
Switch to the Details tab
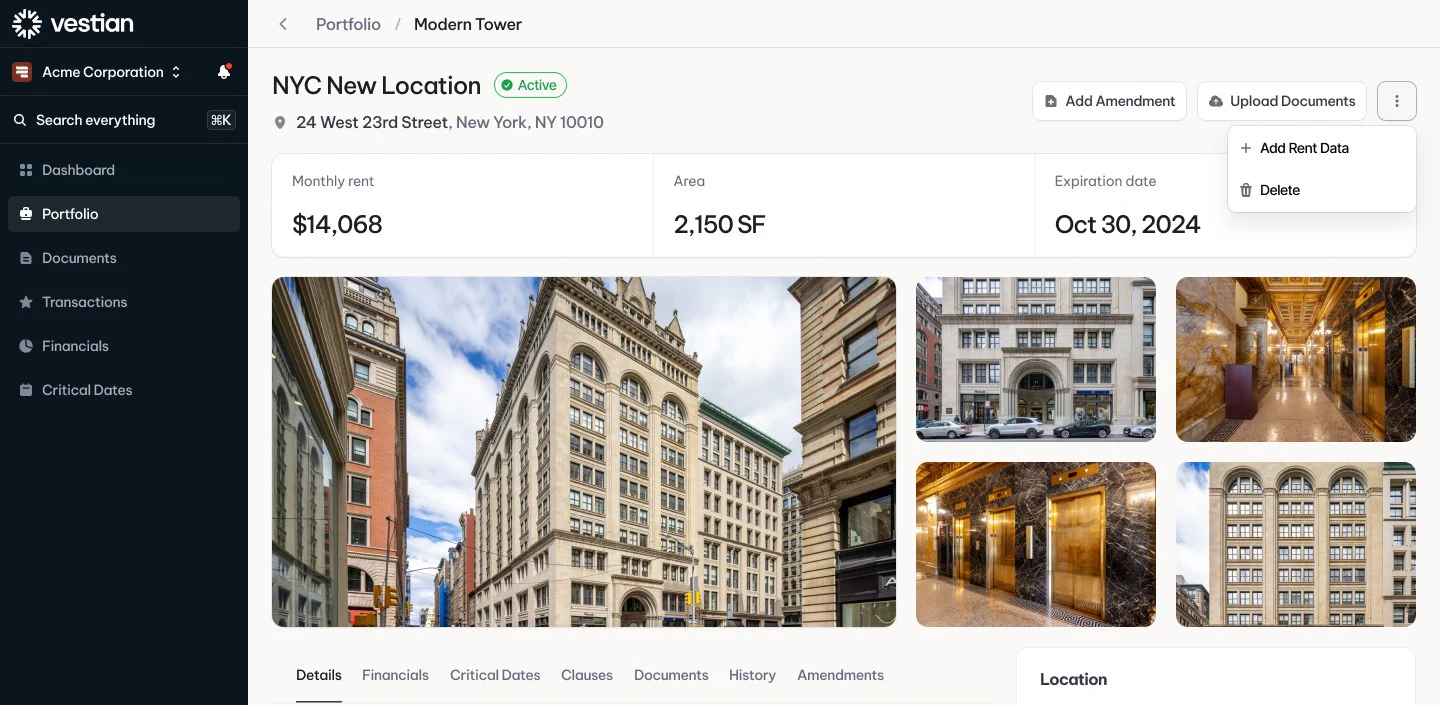[319, 676]
